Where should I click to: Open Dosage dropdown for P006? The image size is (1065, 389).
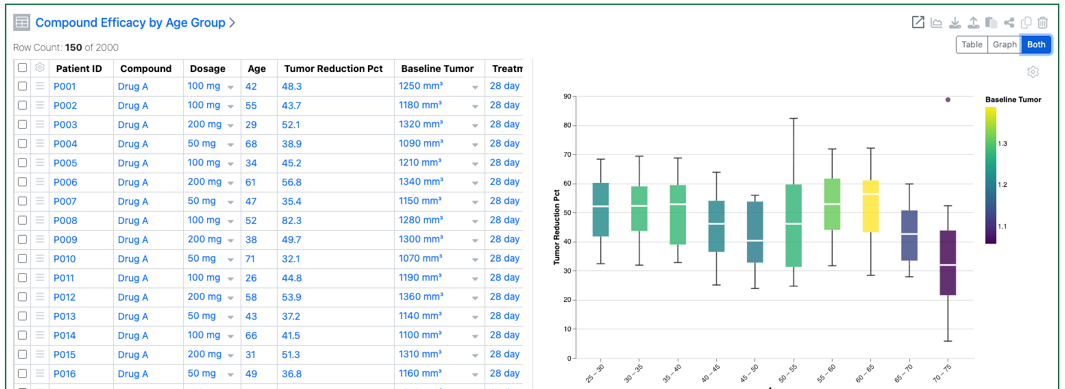pos(230,183)
